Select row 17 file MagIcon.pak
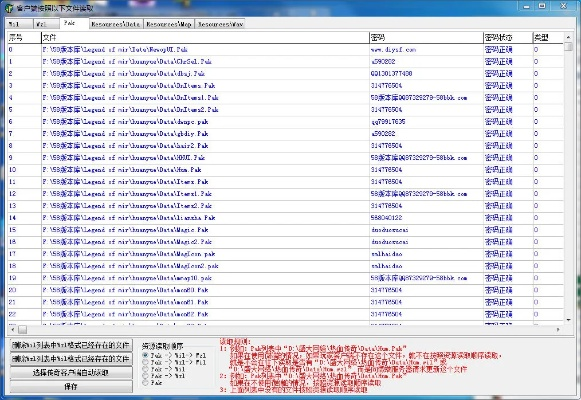The image size is (581, 400). pos(129,254)
